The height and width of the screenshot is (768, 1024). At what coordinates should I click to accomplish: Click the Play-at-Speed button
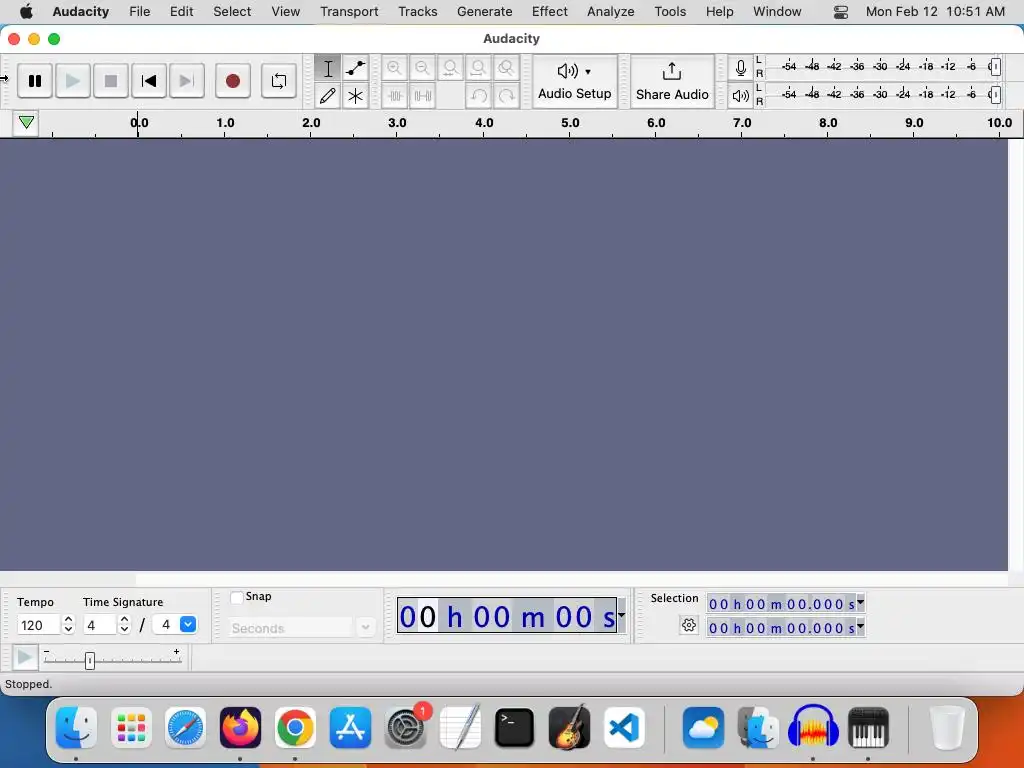tap(25, 657)
